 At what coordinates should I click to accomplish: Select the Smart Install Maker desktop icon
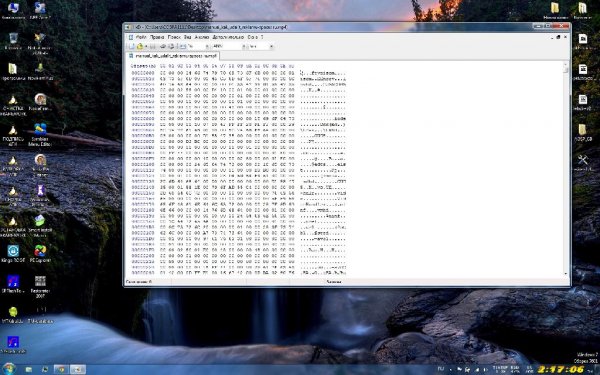click(40, 226)
